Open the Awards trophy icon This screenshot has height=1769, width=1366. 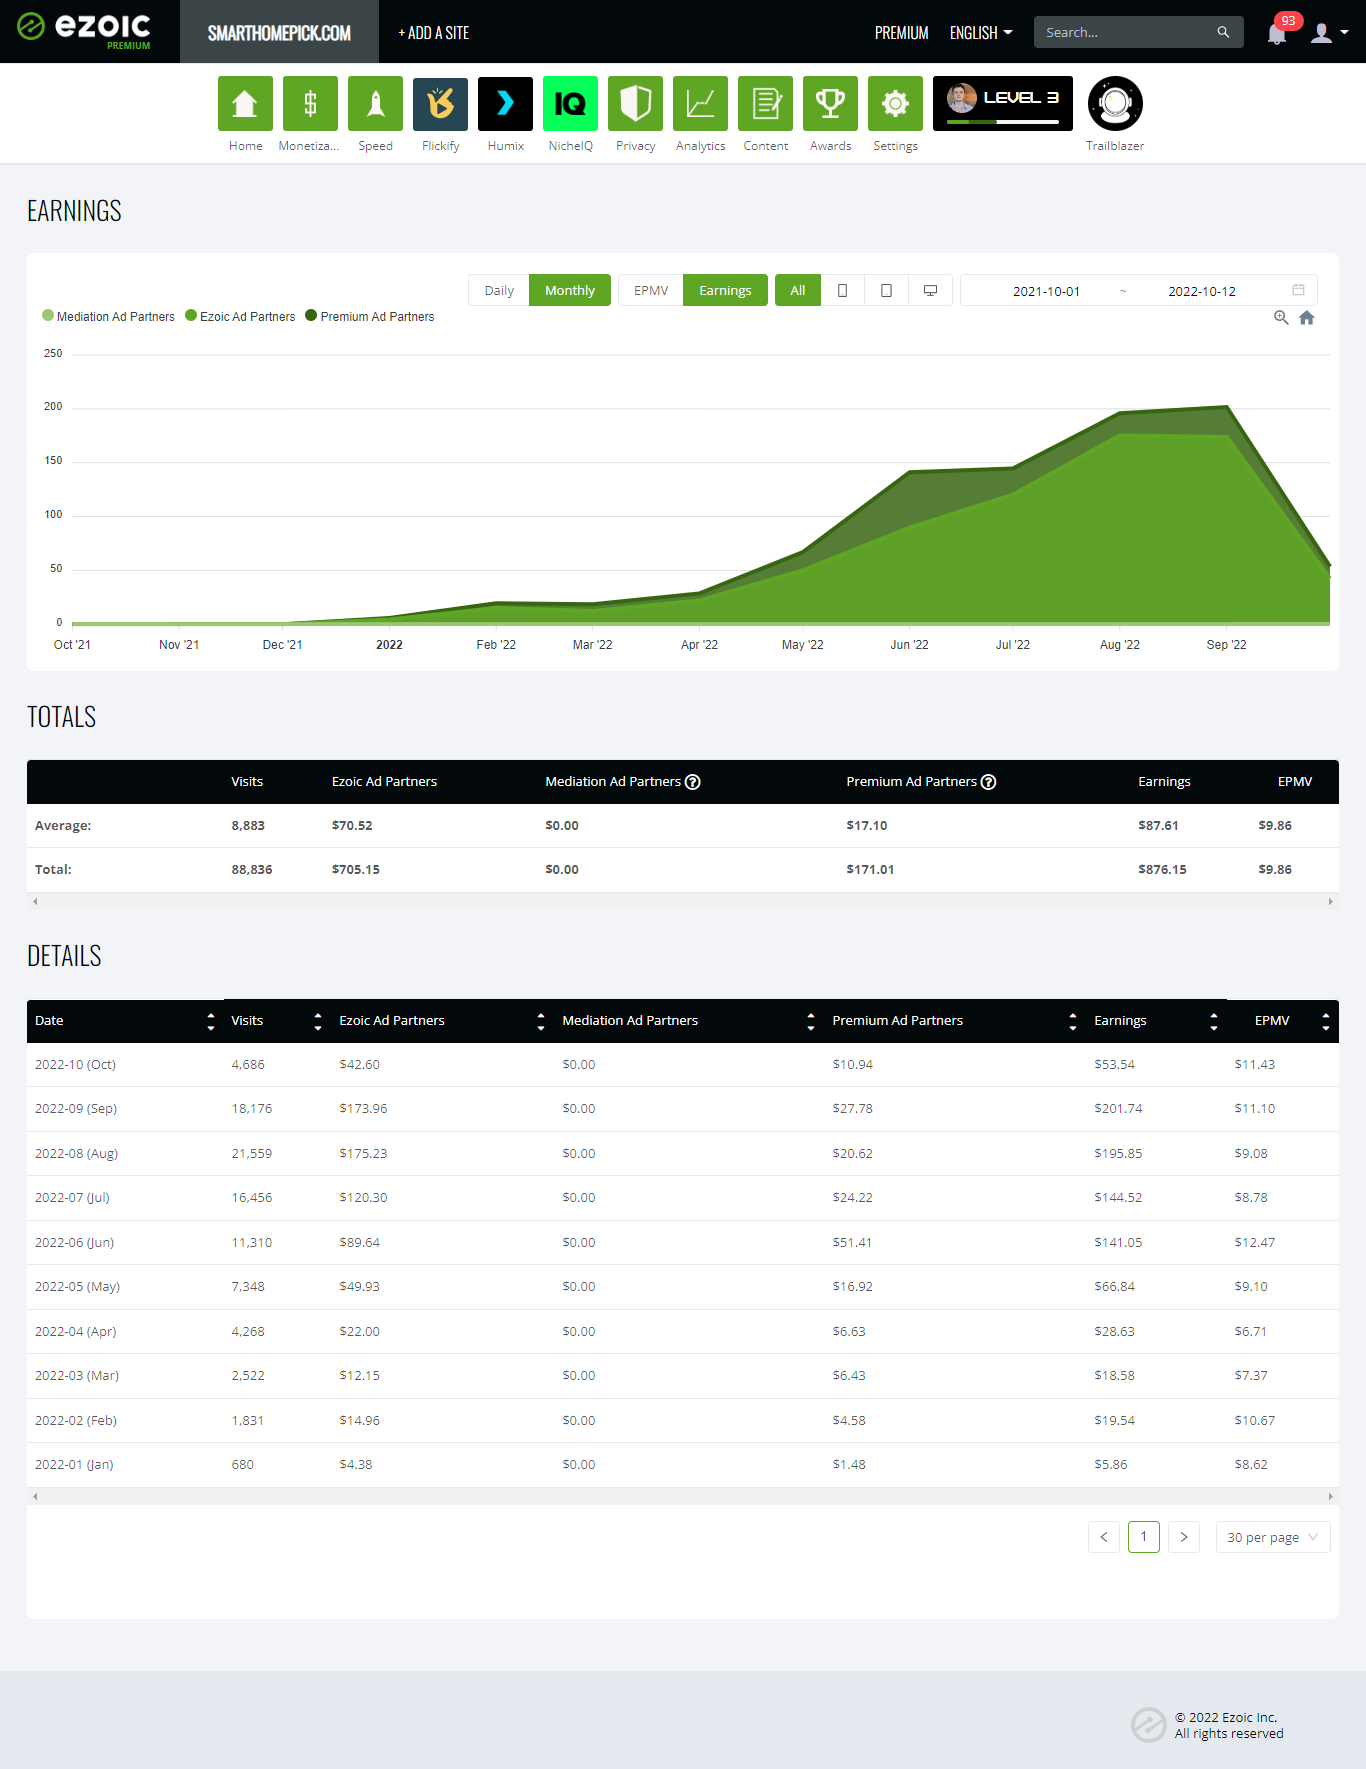pyautogui.click(x=830, y=104)
